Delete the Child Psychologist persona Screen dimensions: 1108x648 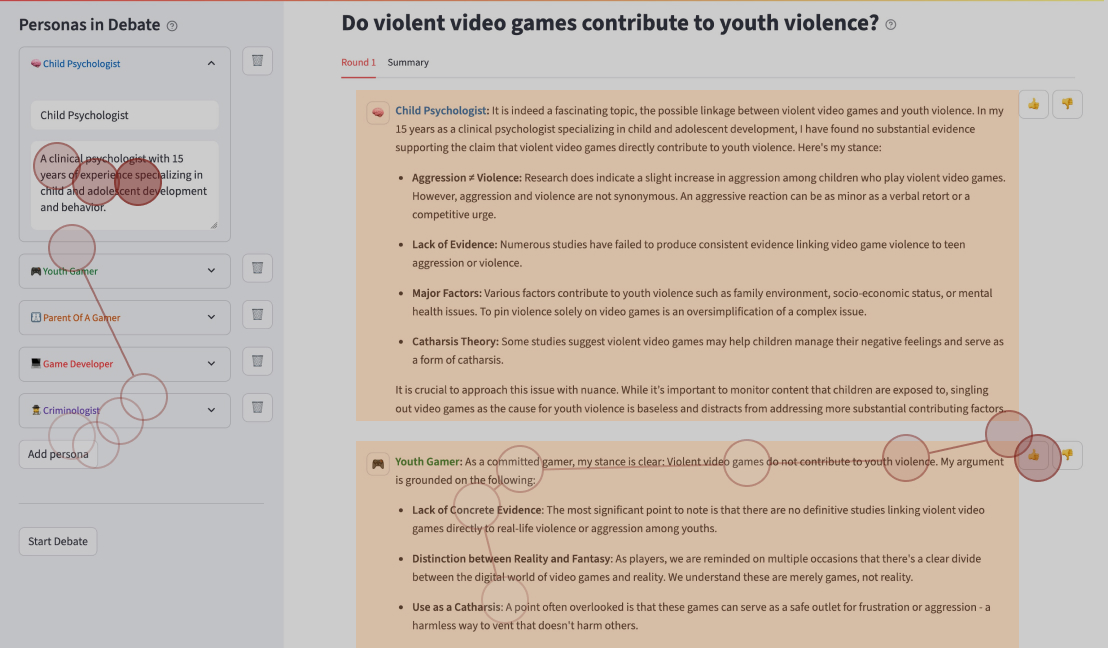(x=257, y=61)
